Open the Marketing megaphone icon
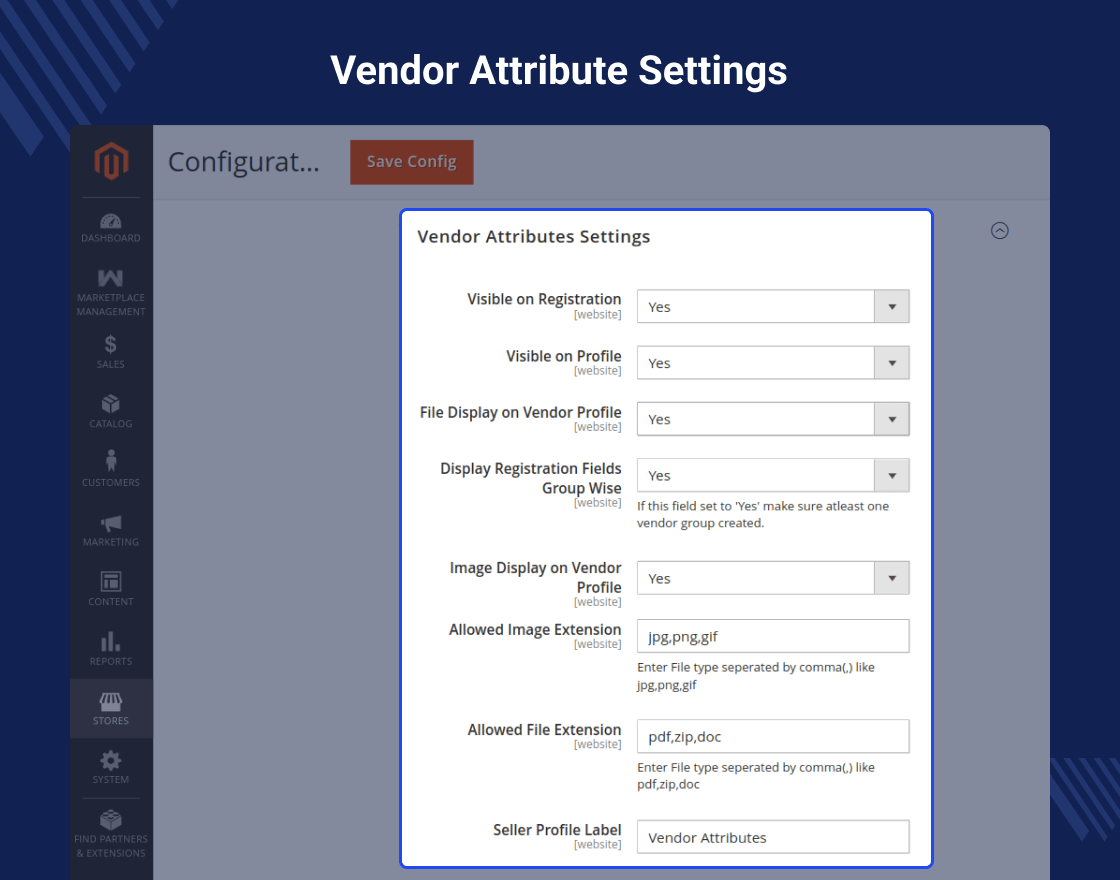This screenshot has height=880, width=1120. pos(111,523)
